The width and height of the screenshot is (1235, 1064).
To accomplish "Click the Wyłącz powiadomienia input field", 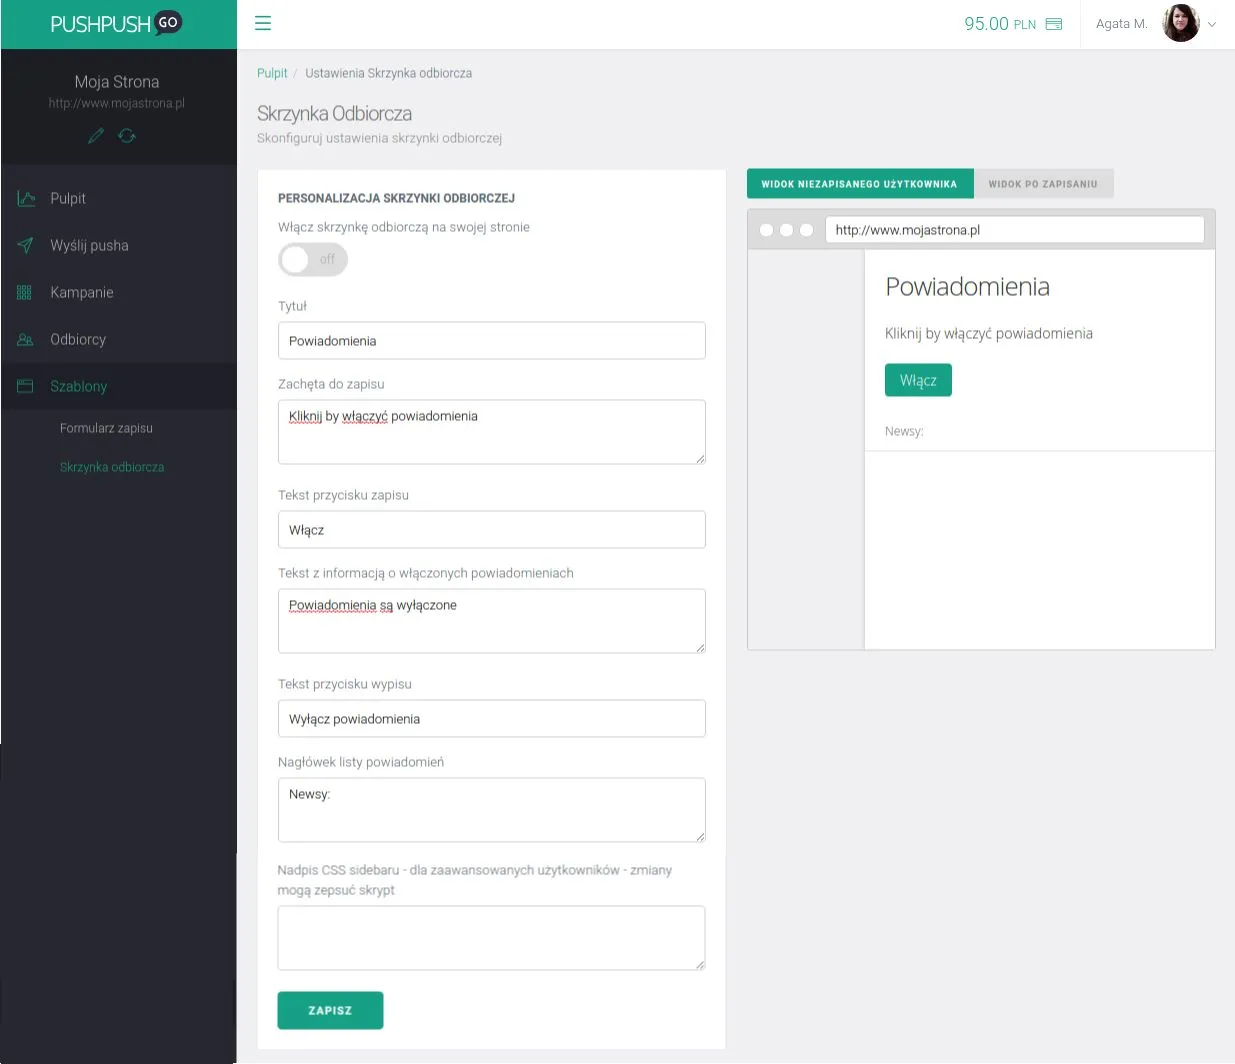I will pyautogui.click(x=492, y=719).
